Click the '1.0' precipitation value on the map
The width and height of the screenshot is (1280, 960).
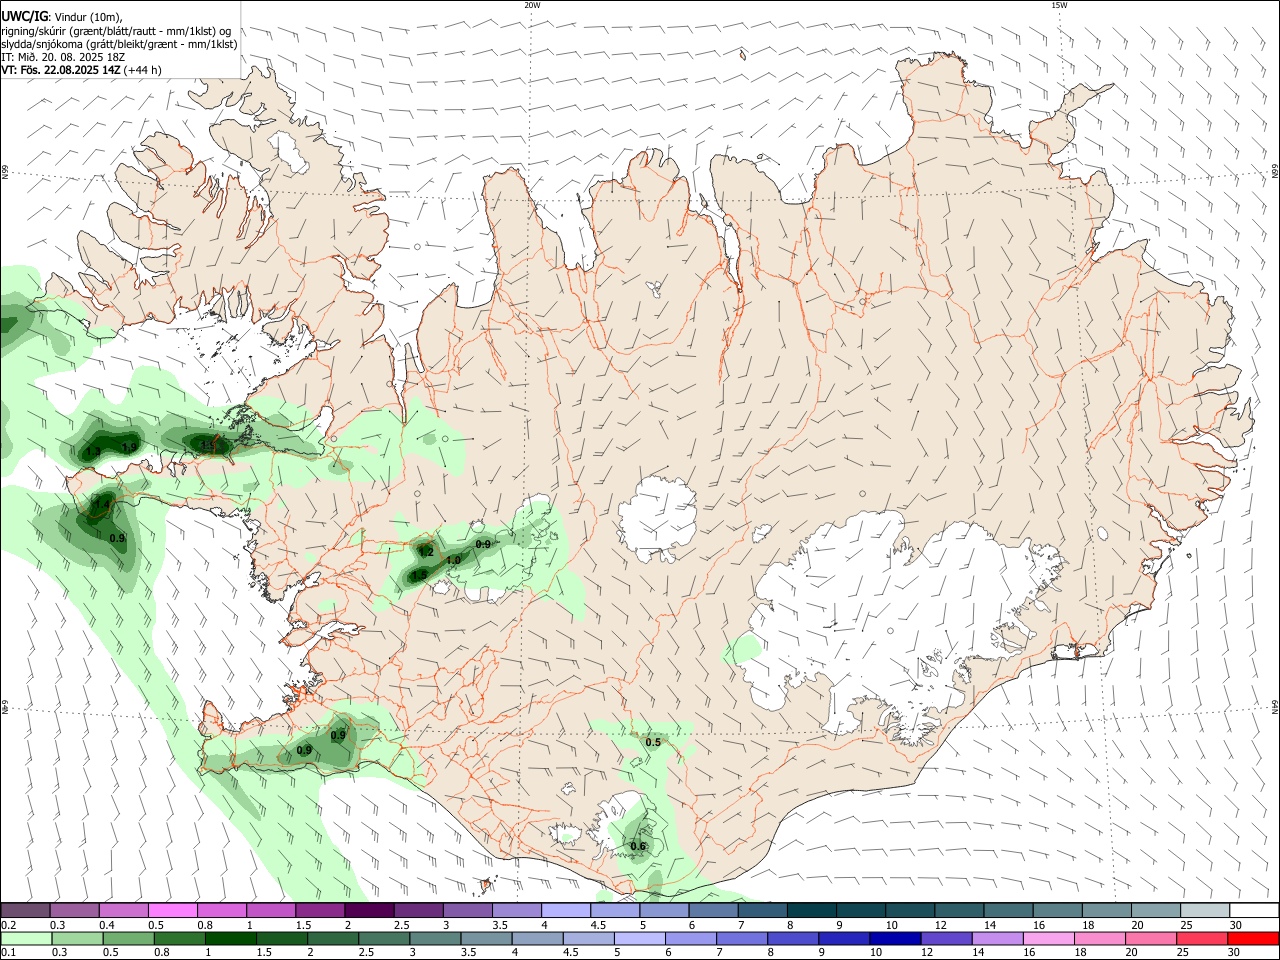[453, 560]
